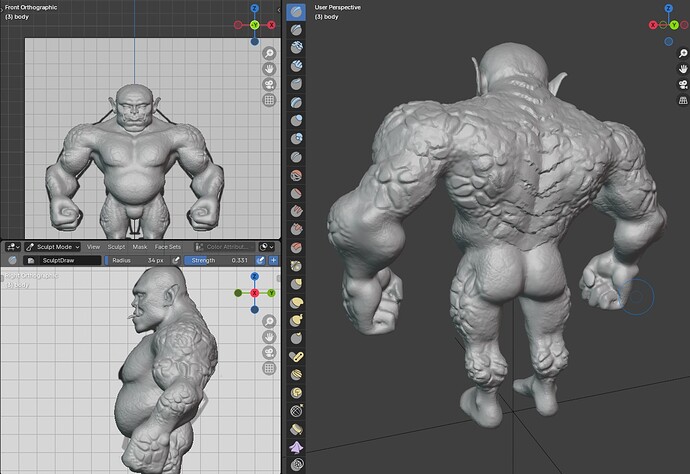
Task: Open the Face Sets menu
Action: click(x=168, y=247)
